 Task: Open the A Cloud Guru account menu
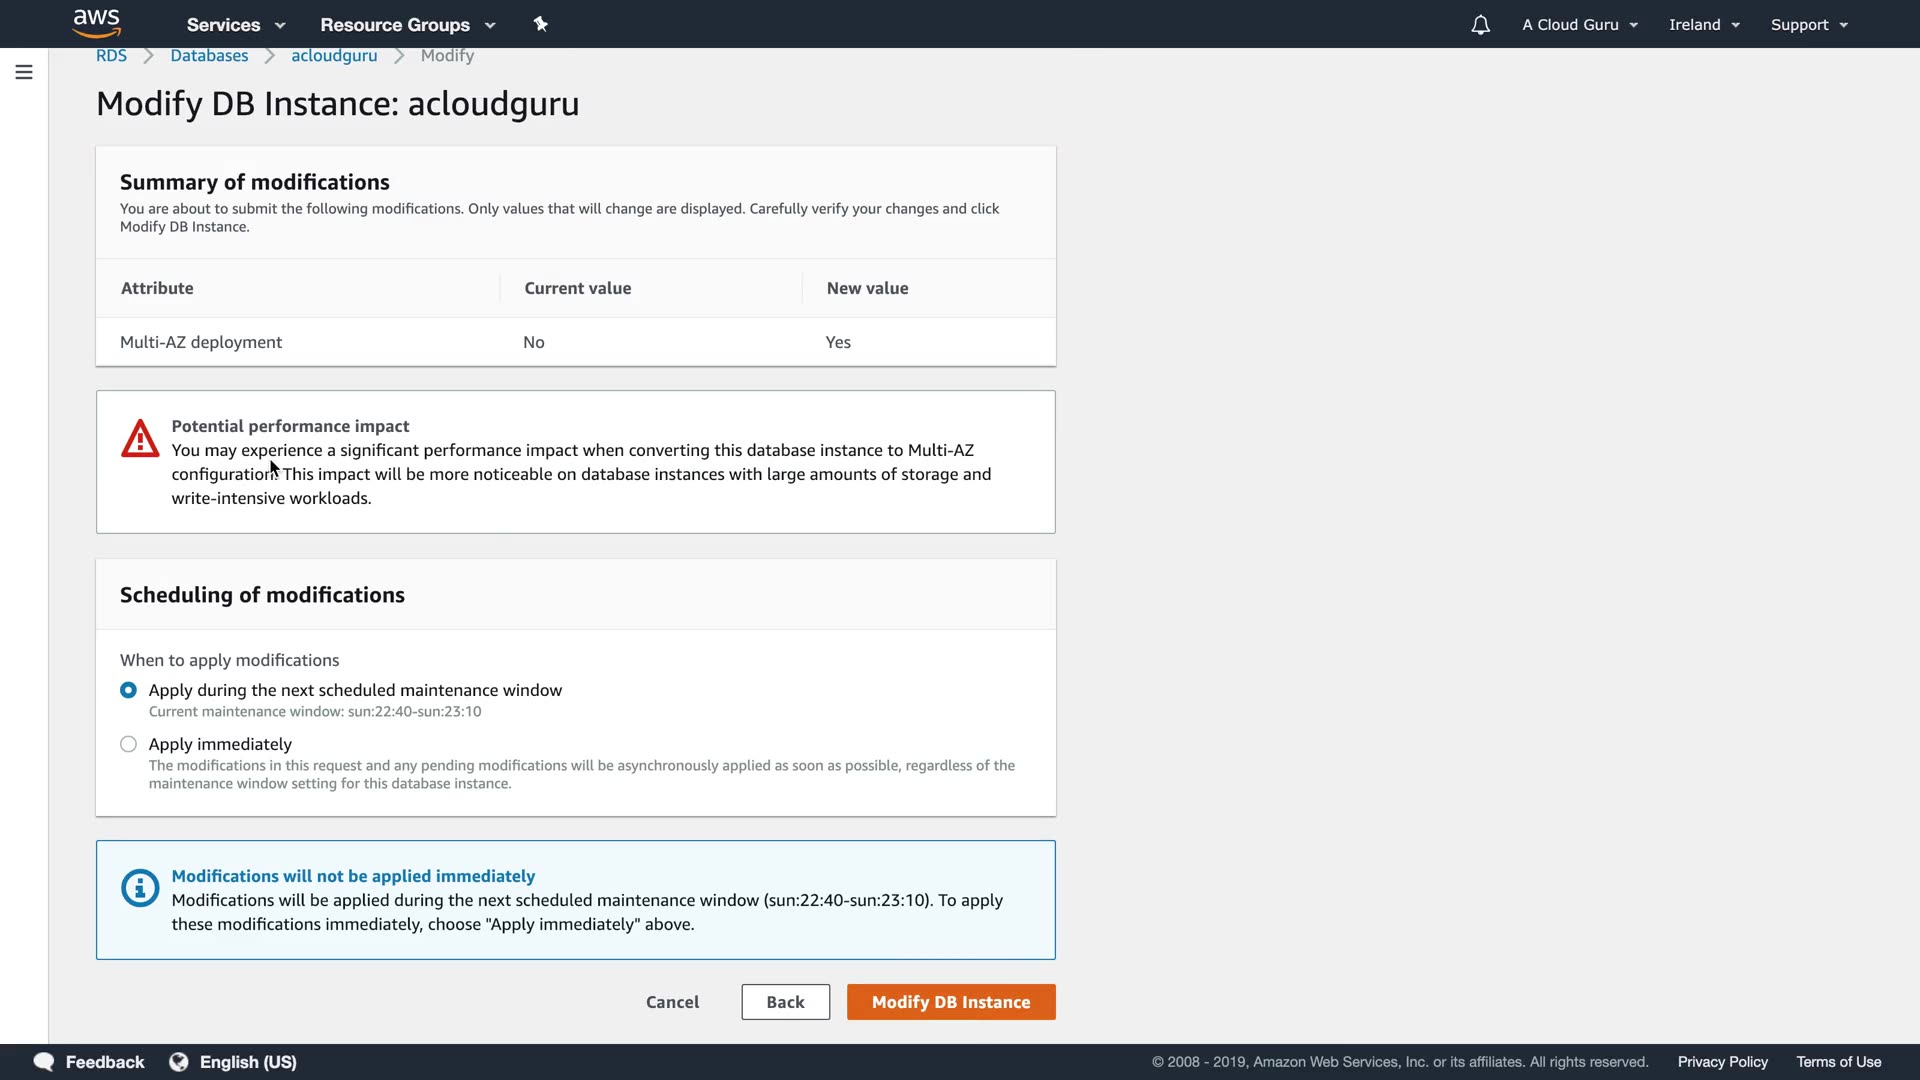point(1580,25)
